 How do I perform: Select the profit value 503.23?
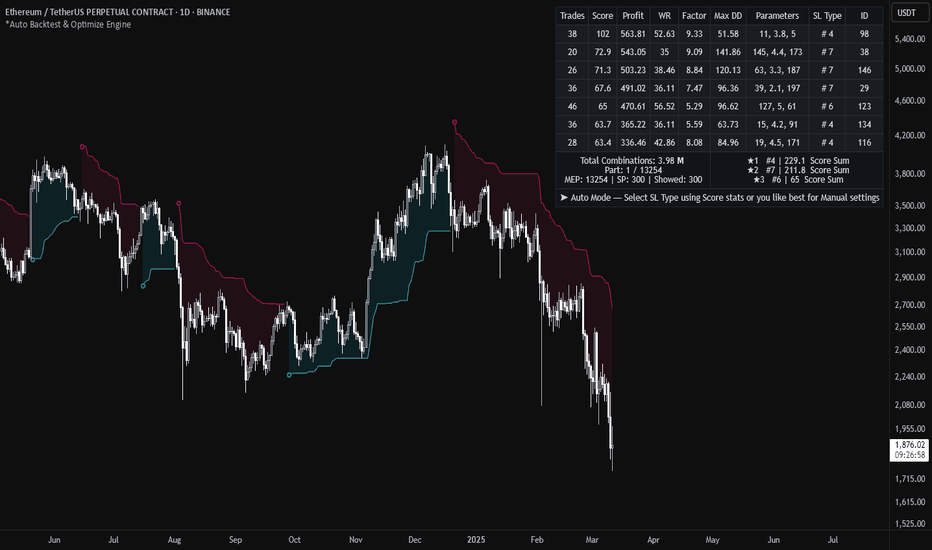(x=633, y=70)
